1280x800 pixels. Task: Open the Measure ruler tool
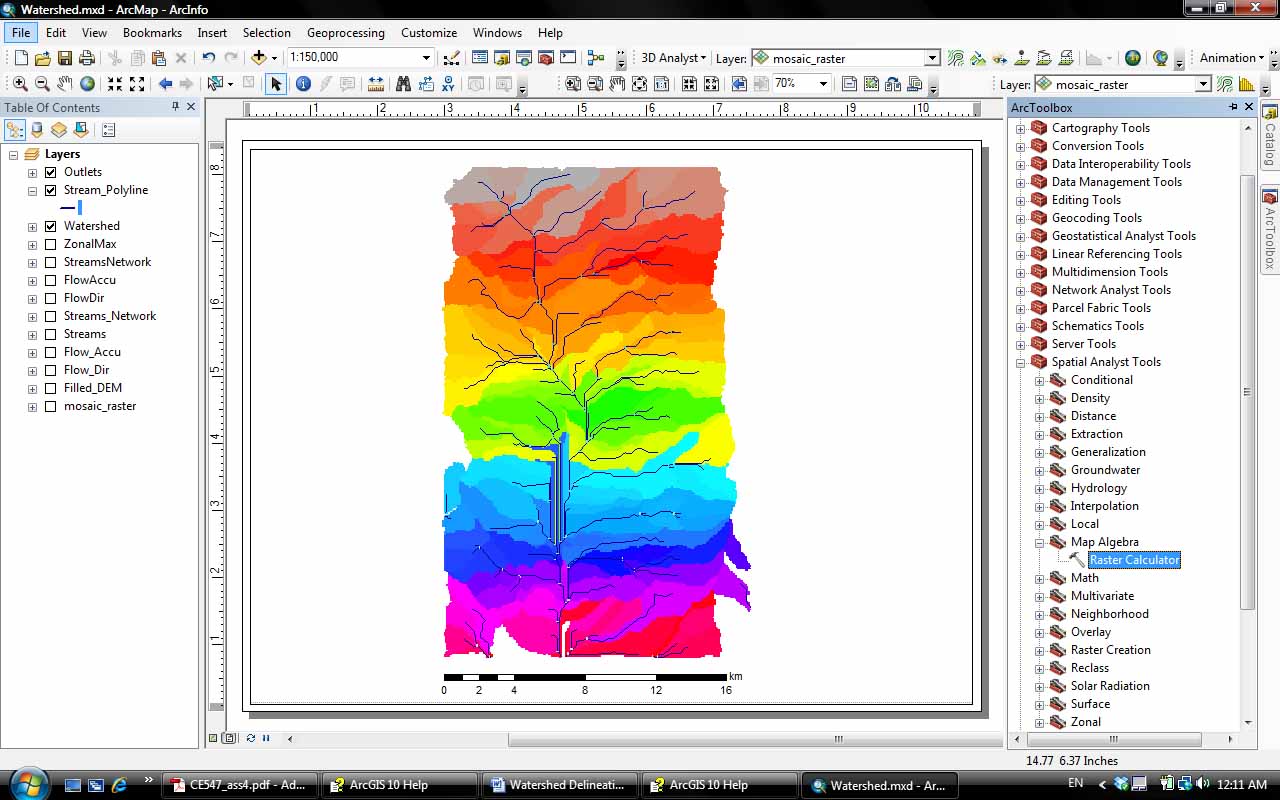(376, 84)
